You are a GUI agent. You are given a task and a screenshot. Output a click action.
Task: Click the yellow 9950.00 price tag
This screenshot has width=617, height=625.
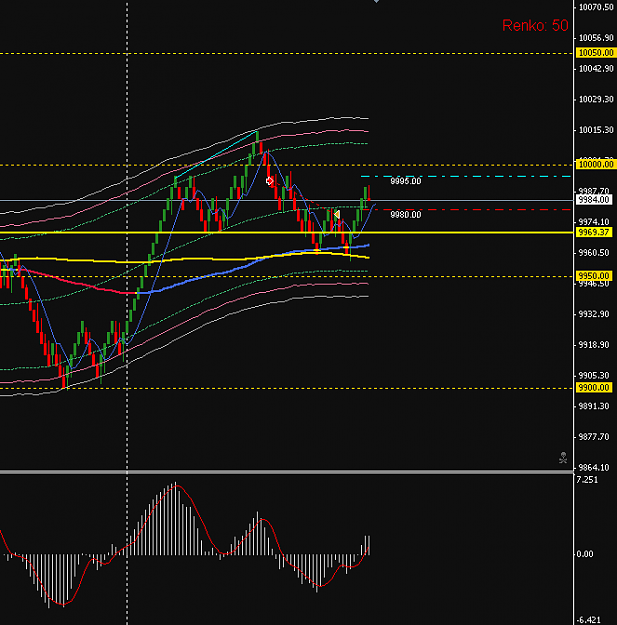(594, 276)
